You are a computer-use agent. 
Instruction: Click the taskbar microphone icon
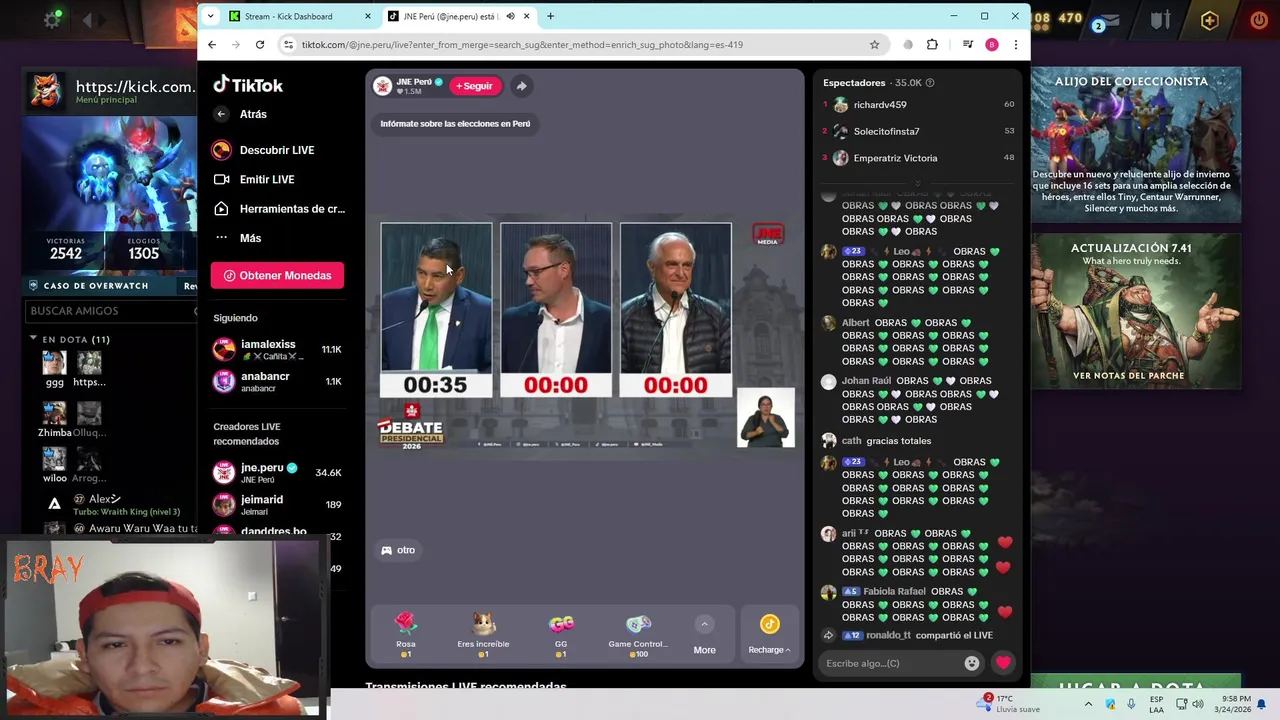(x=1131, y=704)
